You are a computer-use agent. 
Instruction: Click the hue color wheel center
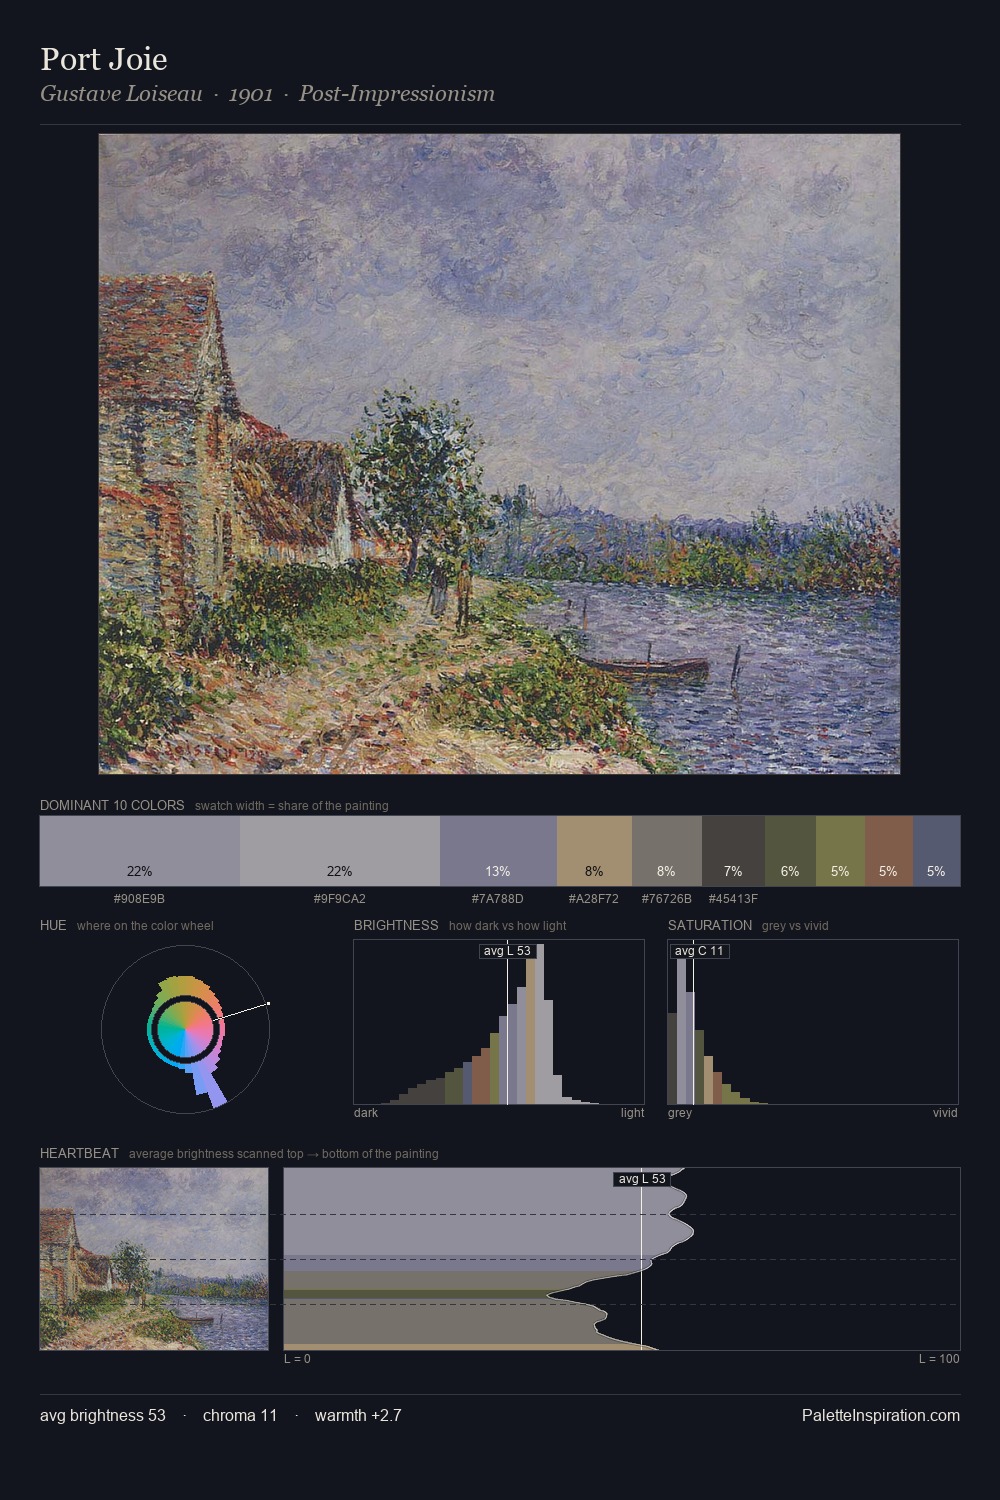coord(185,1028)
